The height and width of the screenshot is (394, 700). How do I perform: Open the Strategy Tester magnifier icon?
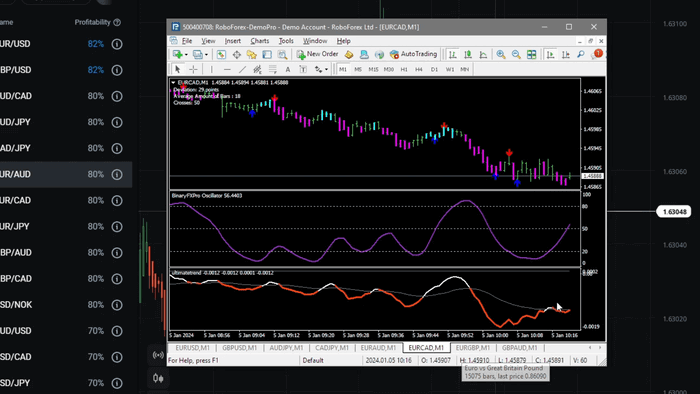point(282,54)
